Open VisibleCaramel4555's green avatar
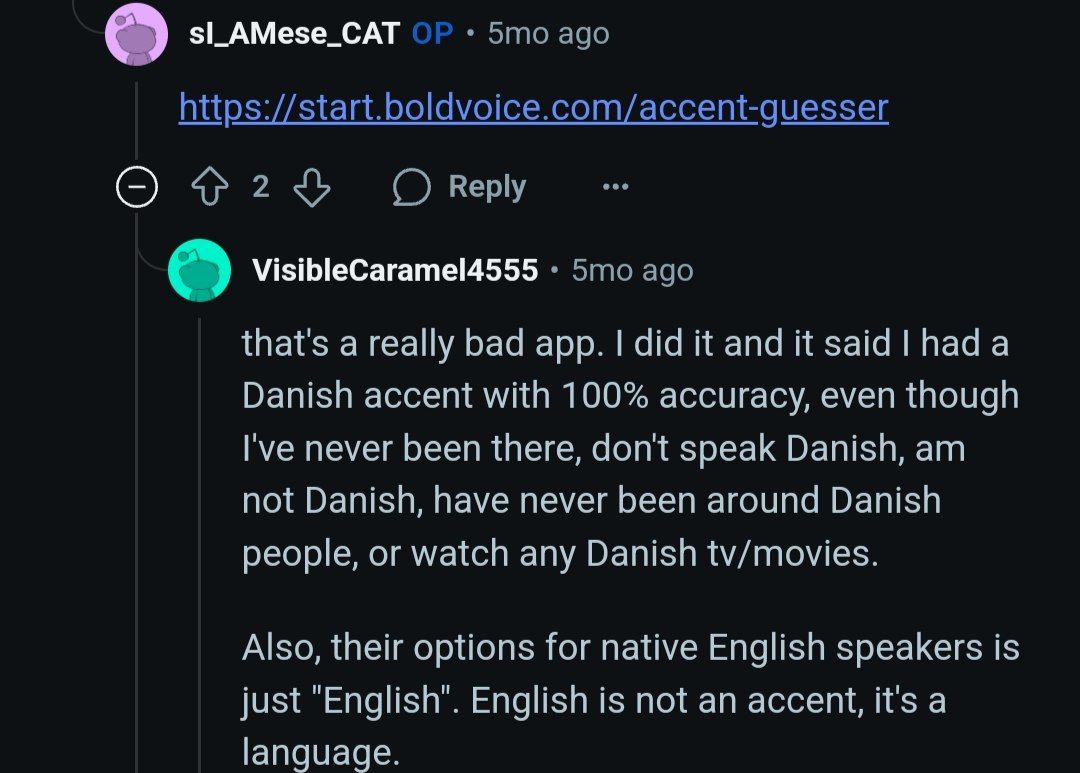The width and height of the screenshot is (1080, 773). click(x=200, y=270)
